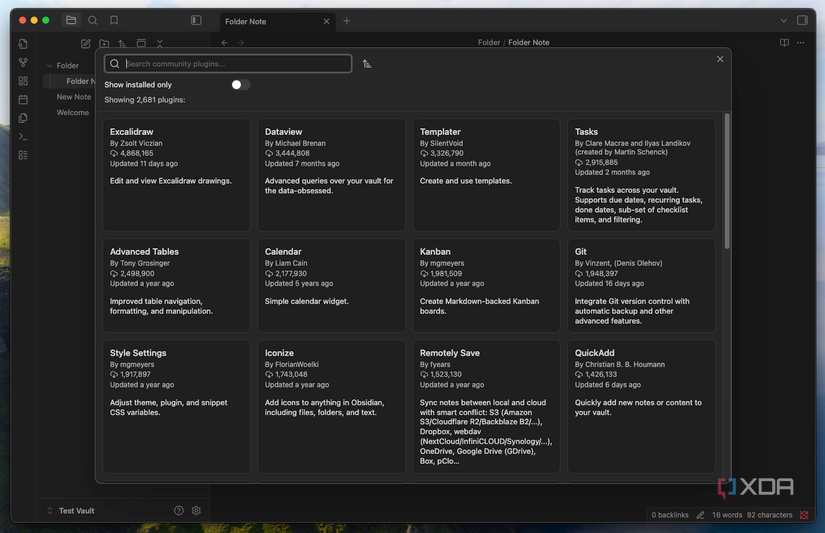Switch to reading view icon
Viewport: 825px width, 533px height.
pos(784,43)
